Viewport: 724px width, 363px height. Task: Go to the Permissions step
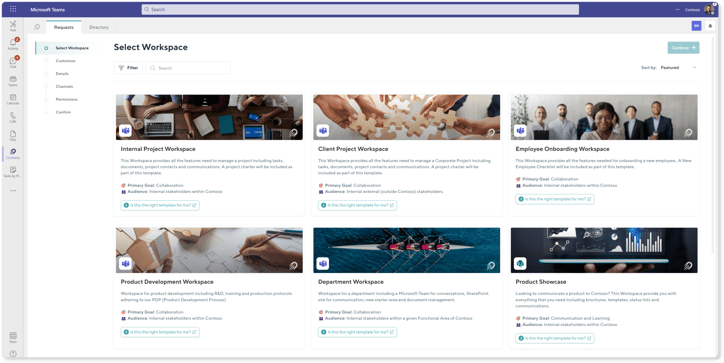click(66, 100)
